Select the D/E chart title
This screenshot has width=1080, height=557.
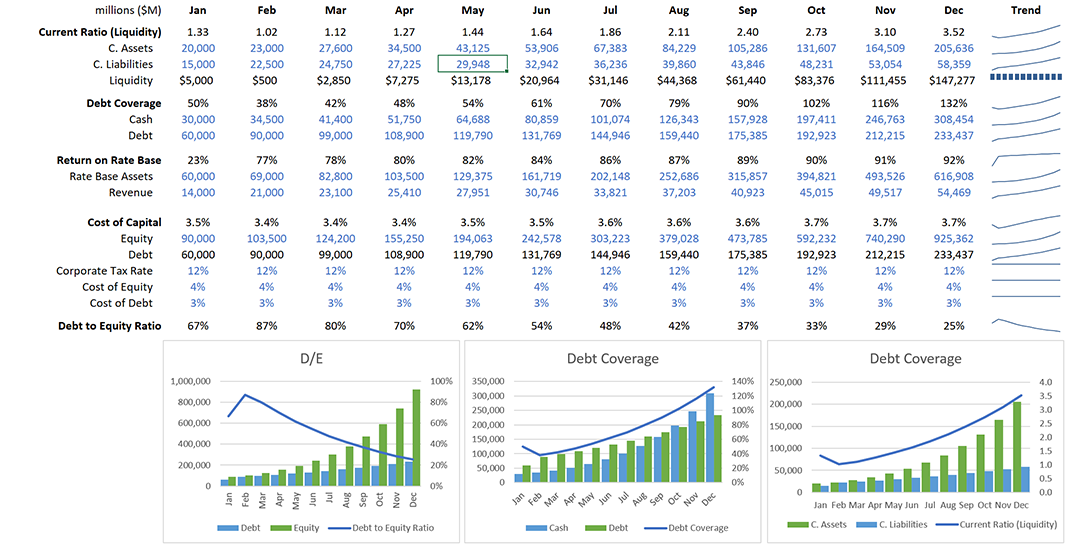point(311,359)
